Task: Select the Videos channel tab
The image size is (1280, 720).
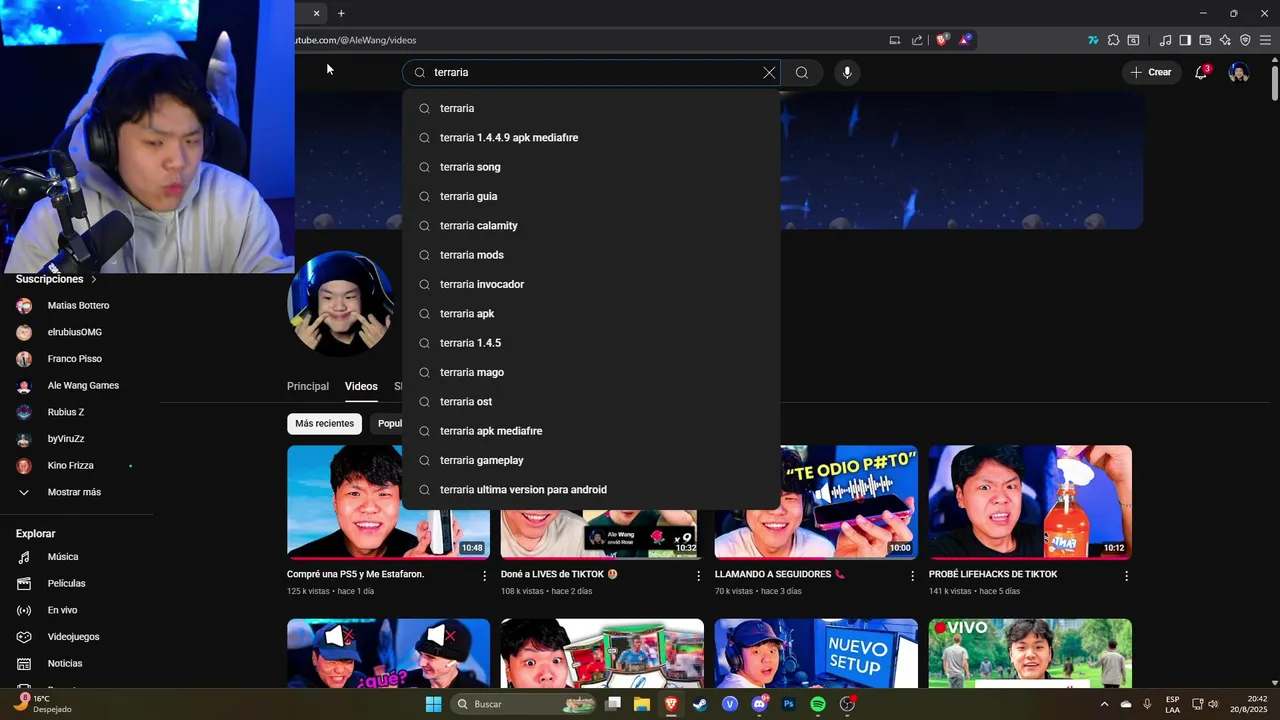Action: click(x=361, y=386)
